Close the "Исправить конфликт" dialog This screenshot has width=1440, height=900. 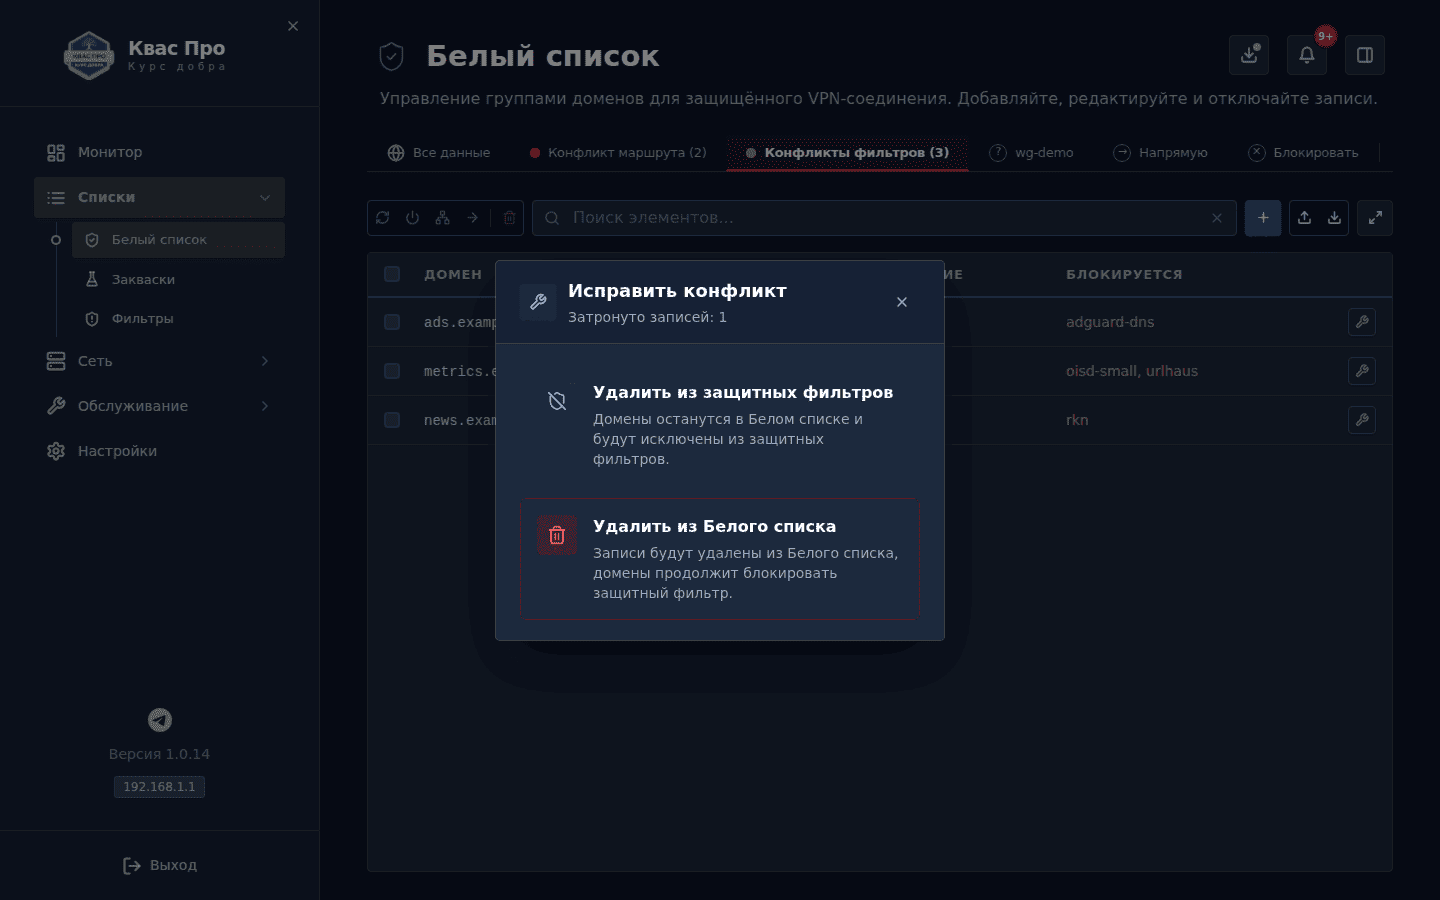coord(902,302)
